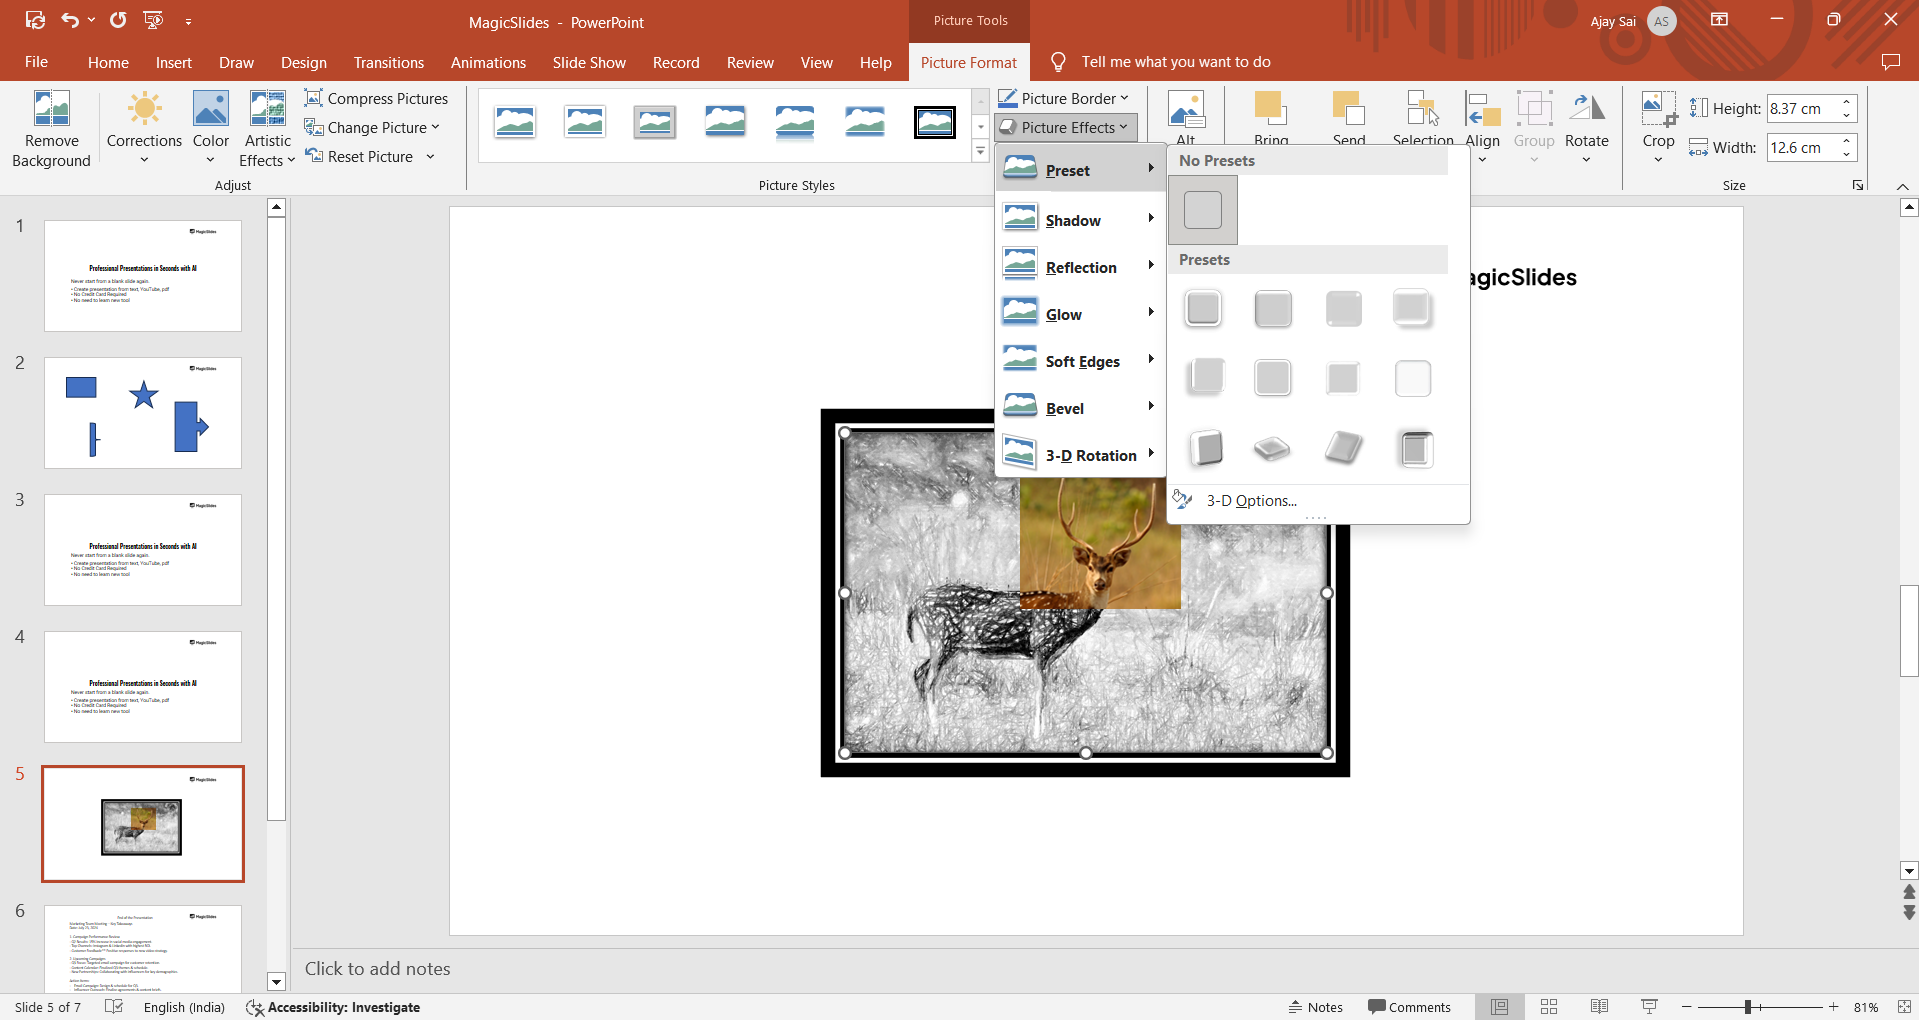1919x1020 pixels.
Task: Open 3-D Options dialog
Action: pos(1252,500)
